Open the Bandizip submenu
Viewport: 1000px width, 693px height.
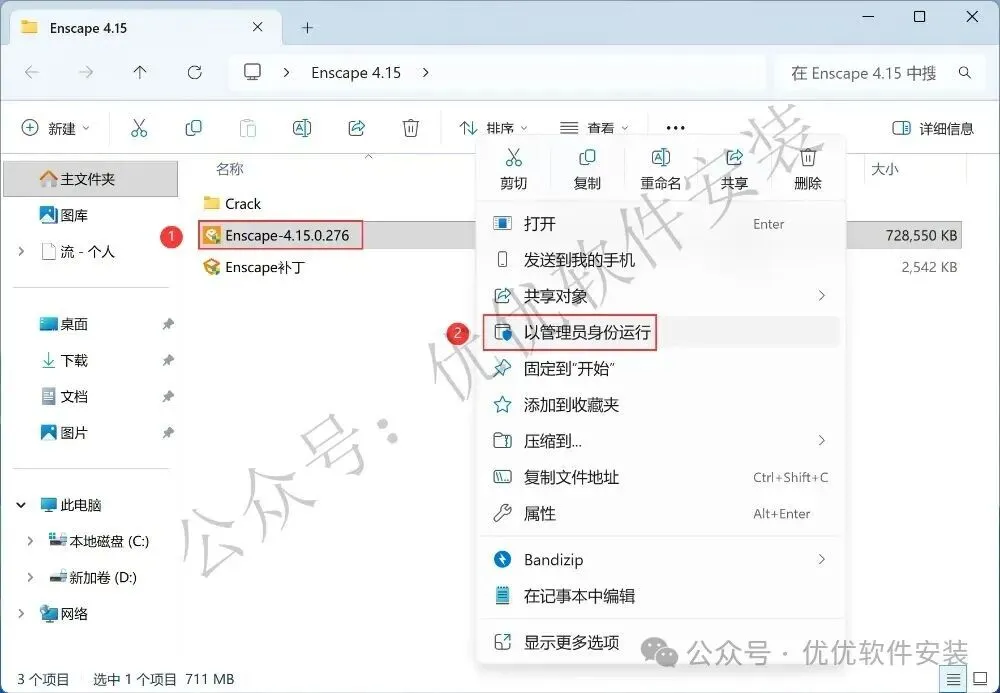point(661,560)
